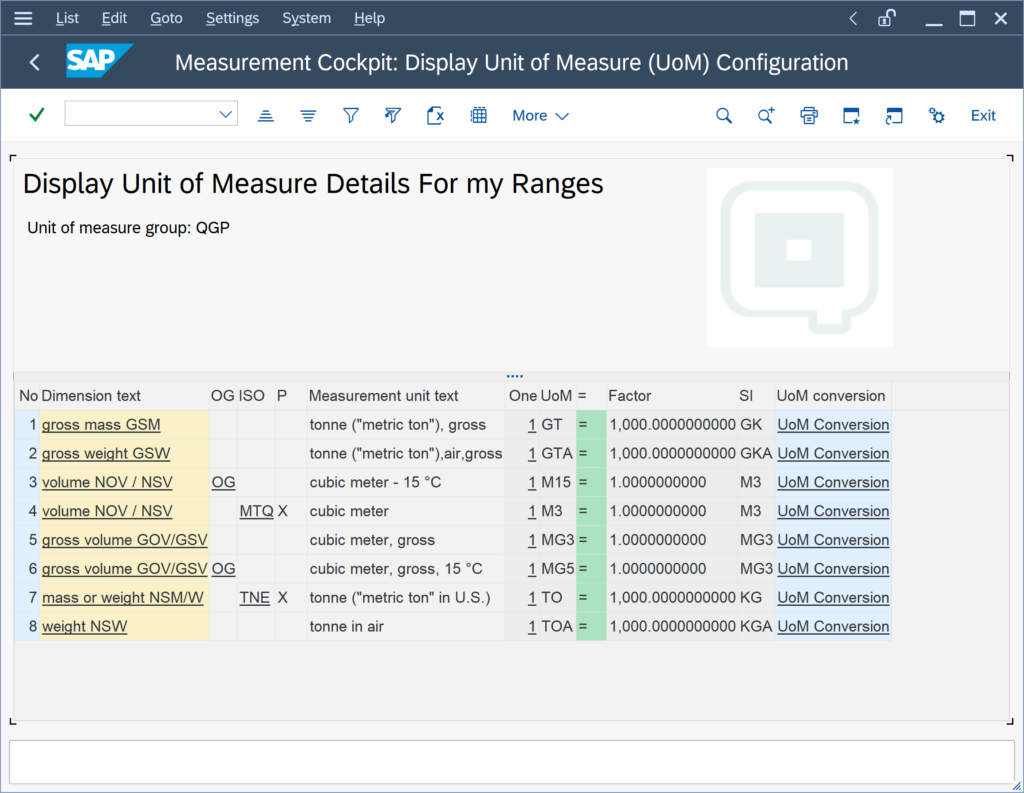Open the 'weight NSW' dimension link
The image size is (1024, 793).
tap(84, 626)
